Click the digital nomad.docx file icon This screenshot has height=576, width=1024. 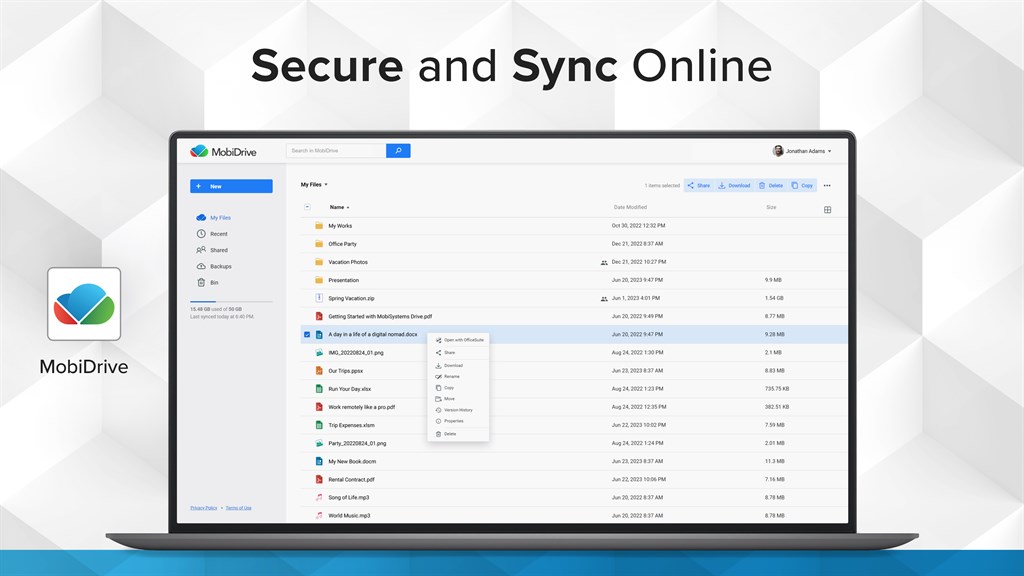(x=319, y=334)
